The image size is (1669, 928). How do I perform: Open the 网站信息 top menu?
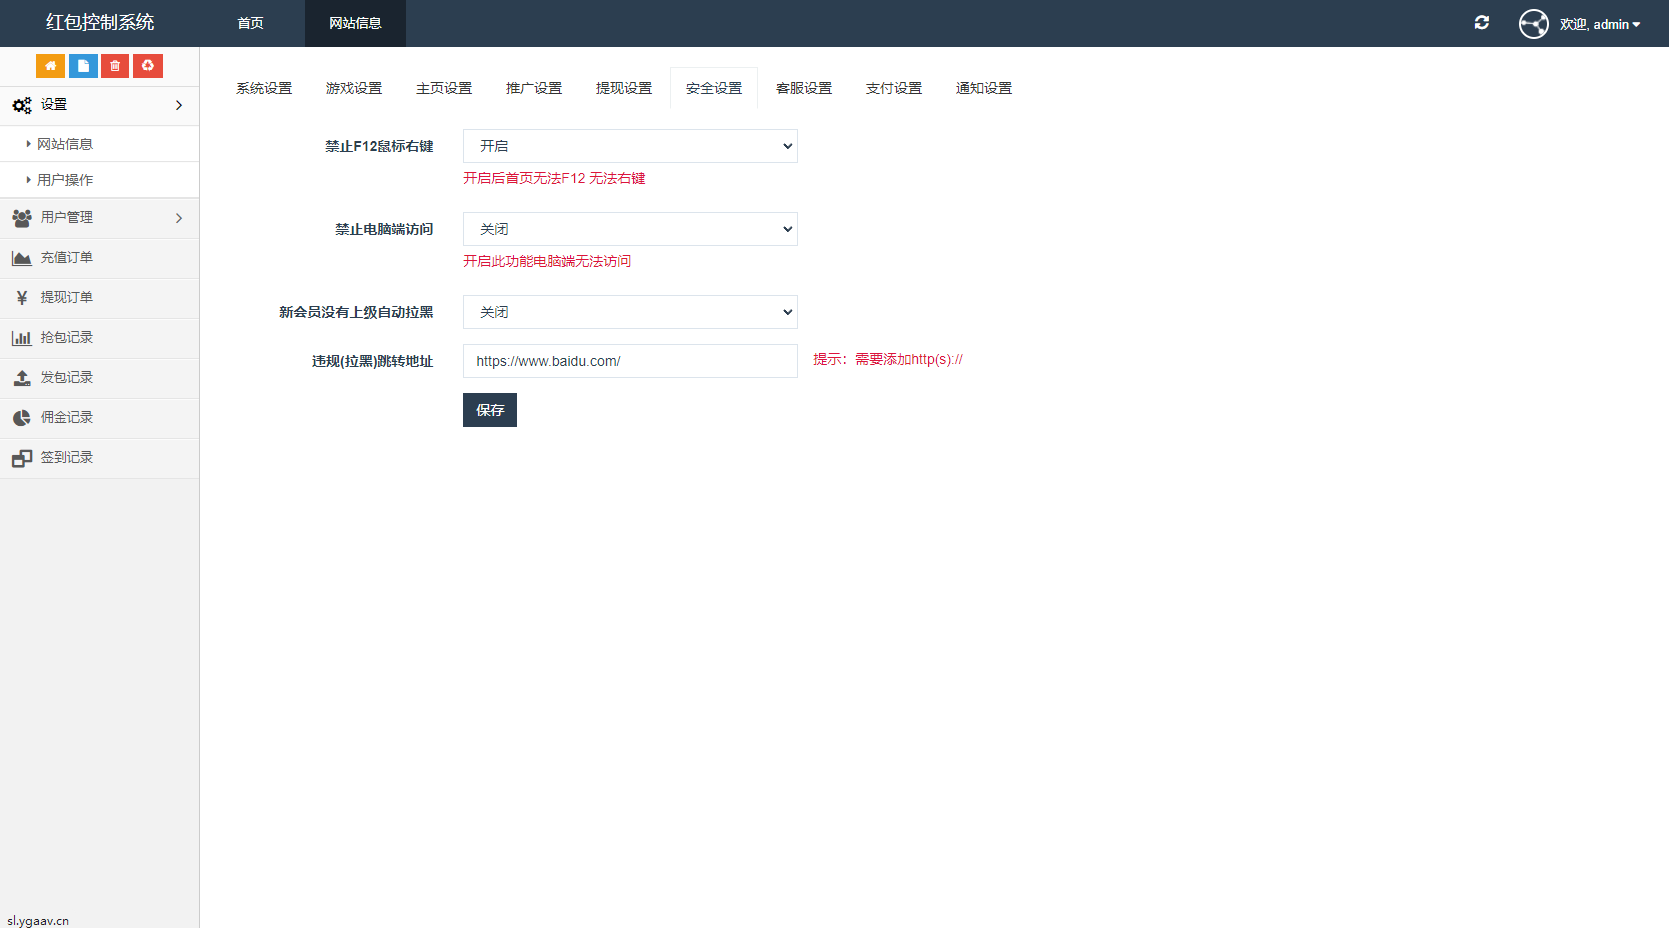pos(355,22)
